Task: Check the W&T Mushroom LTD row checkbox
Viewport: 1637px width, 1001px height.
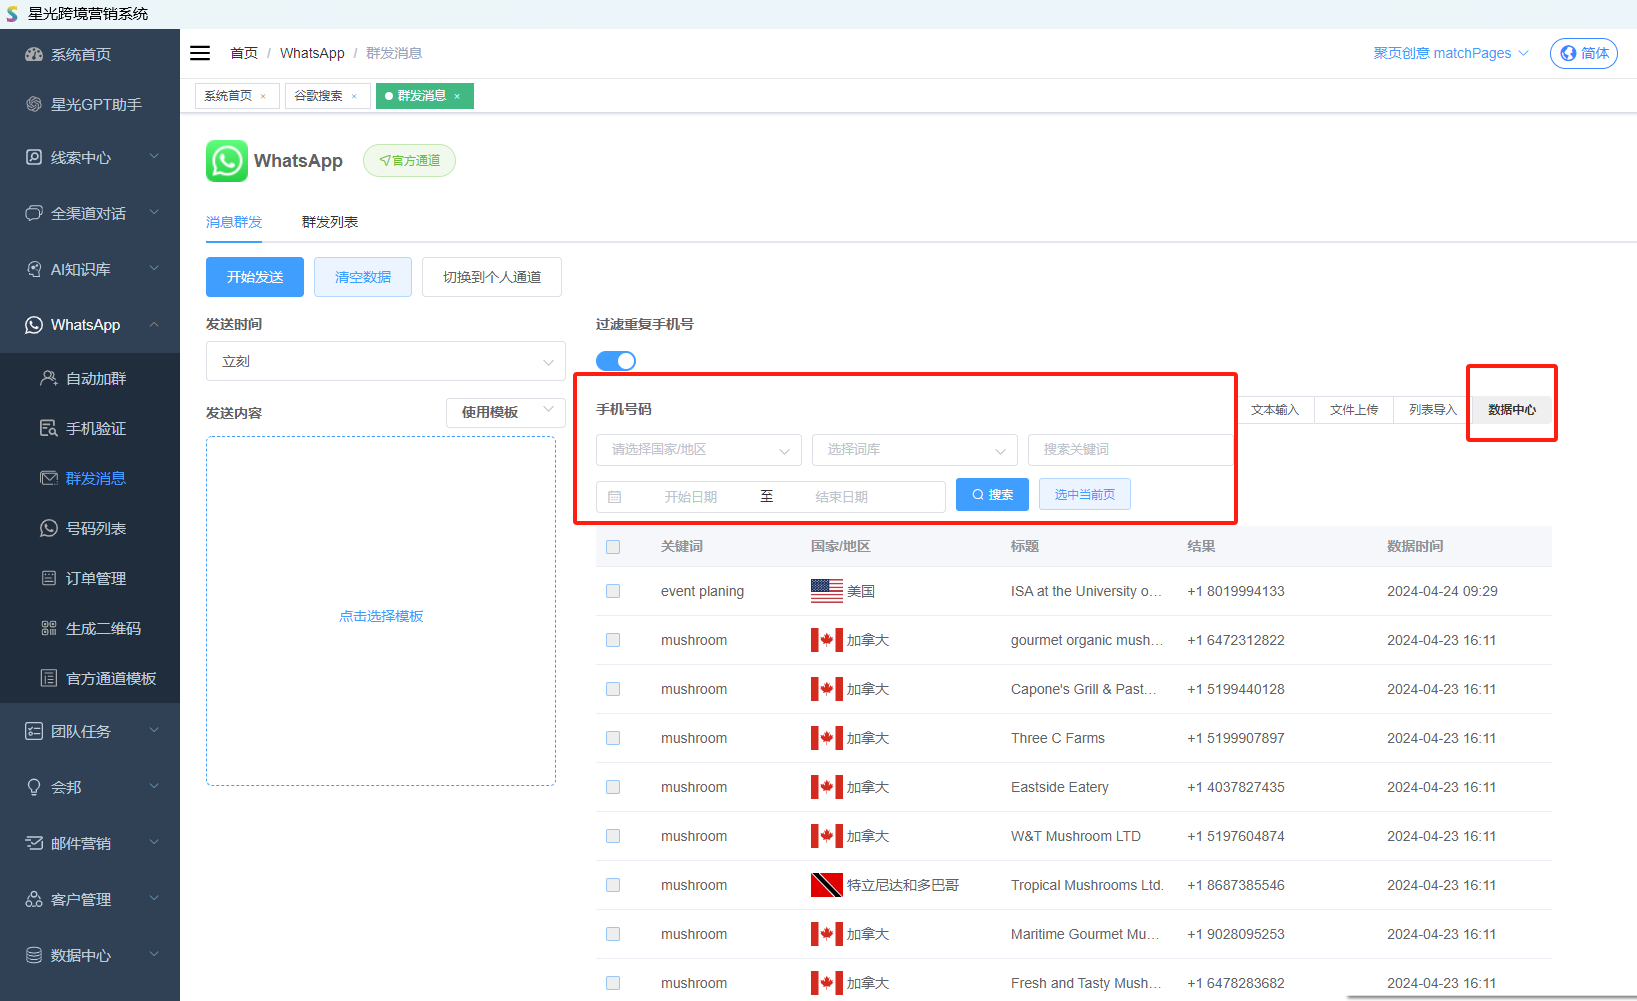Action: [x=613, y=836]
